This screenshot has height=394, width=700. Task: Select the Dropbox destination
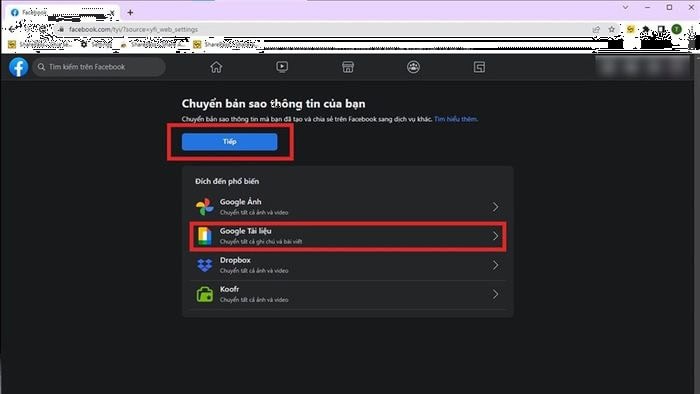(x=348, y=265)
